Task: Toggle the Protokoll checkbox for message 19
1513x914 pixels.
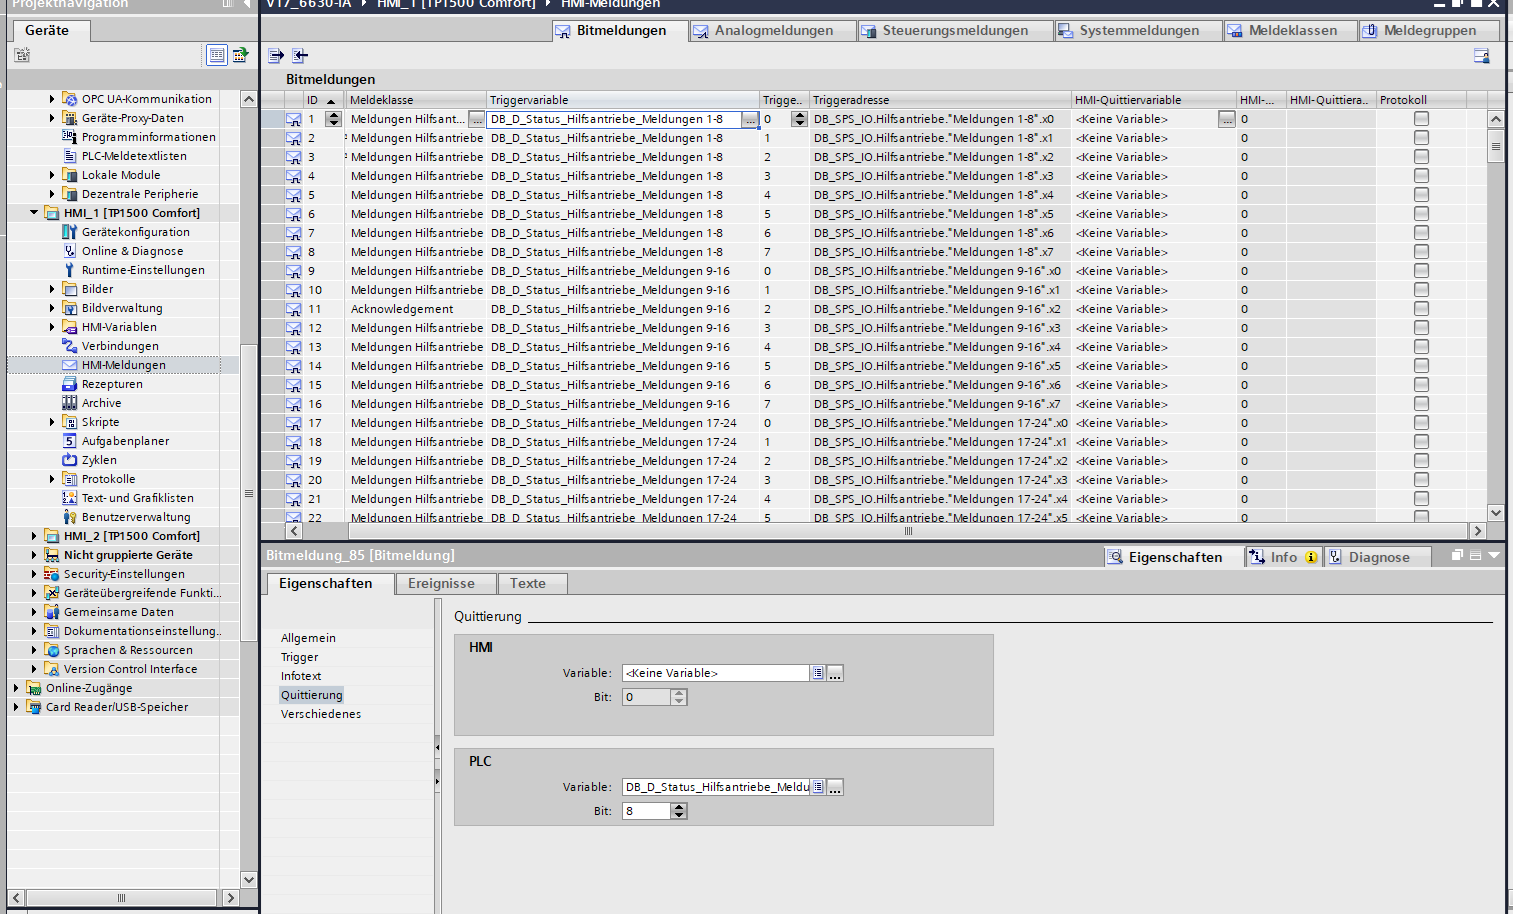Action: coord(1421,461)
